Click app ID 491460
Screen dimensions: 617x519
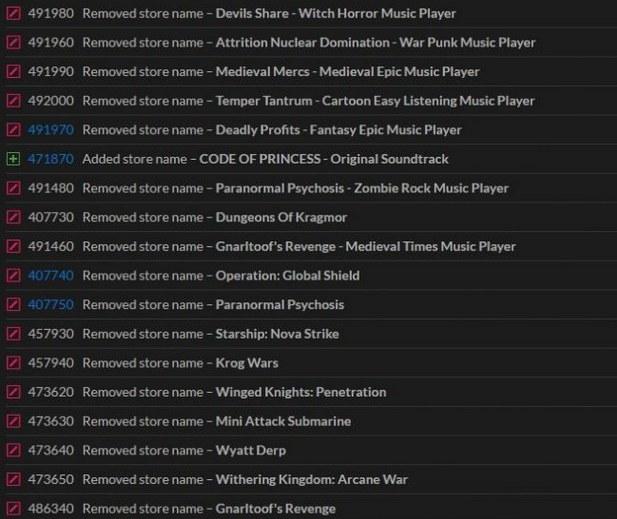pyautogui.click(x=51, y=246)
